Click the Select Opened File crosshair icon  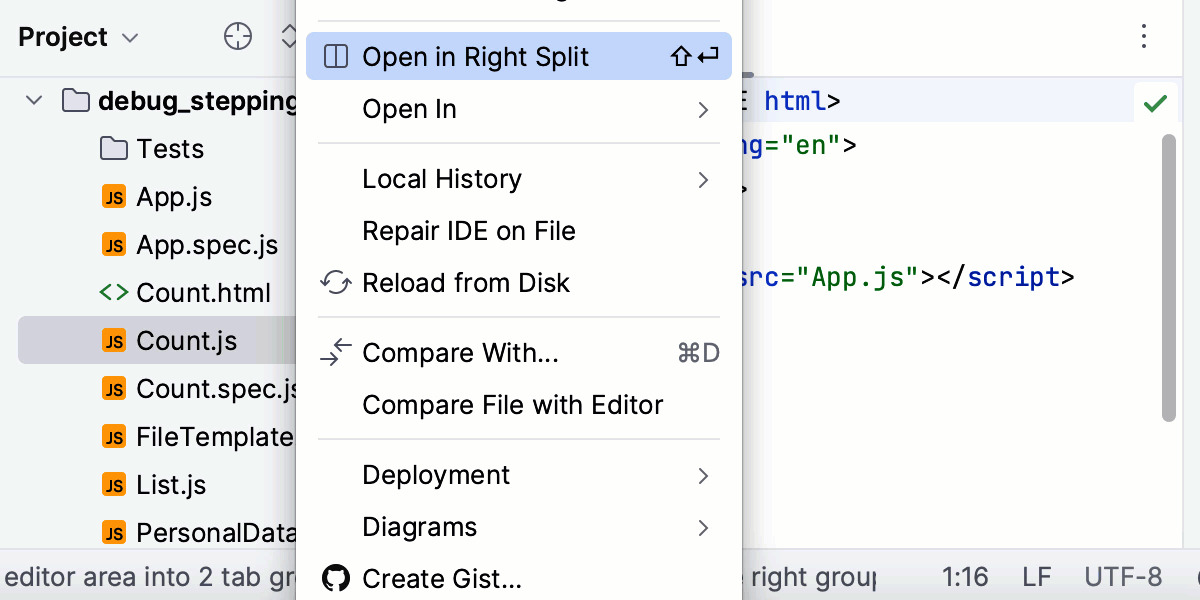click(237, 36)
